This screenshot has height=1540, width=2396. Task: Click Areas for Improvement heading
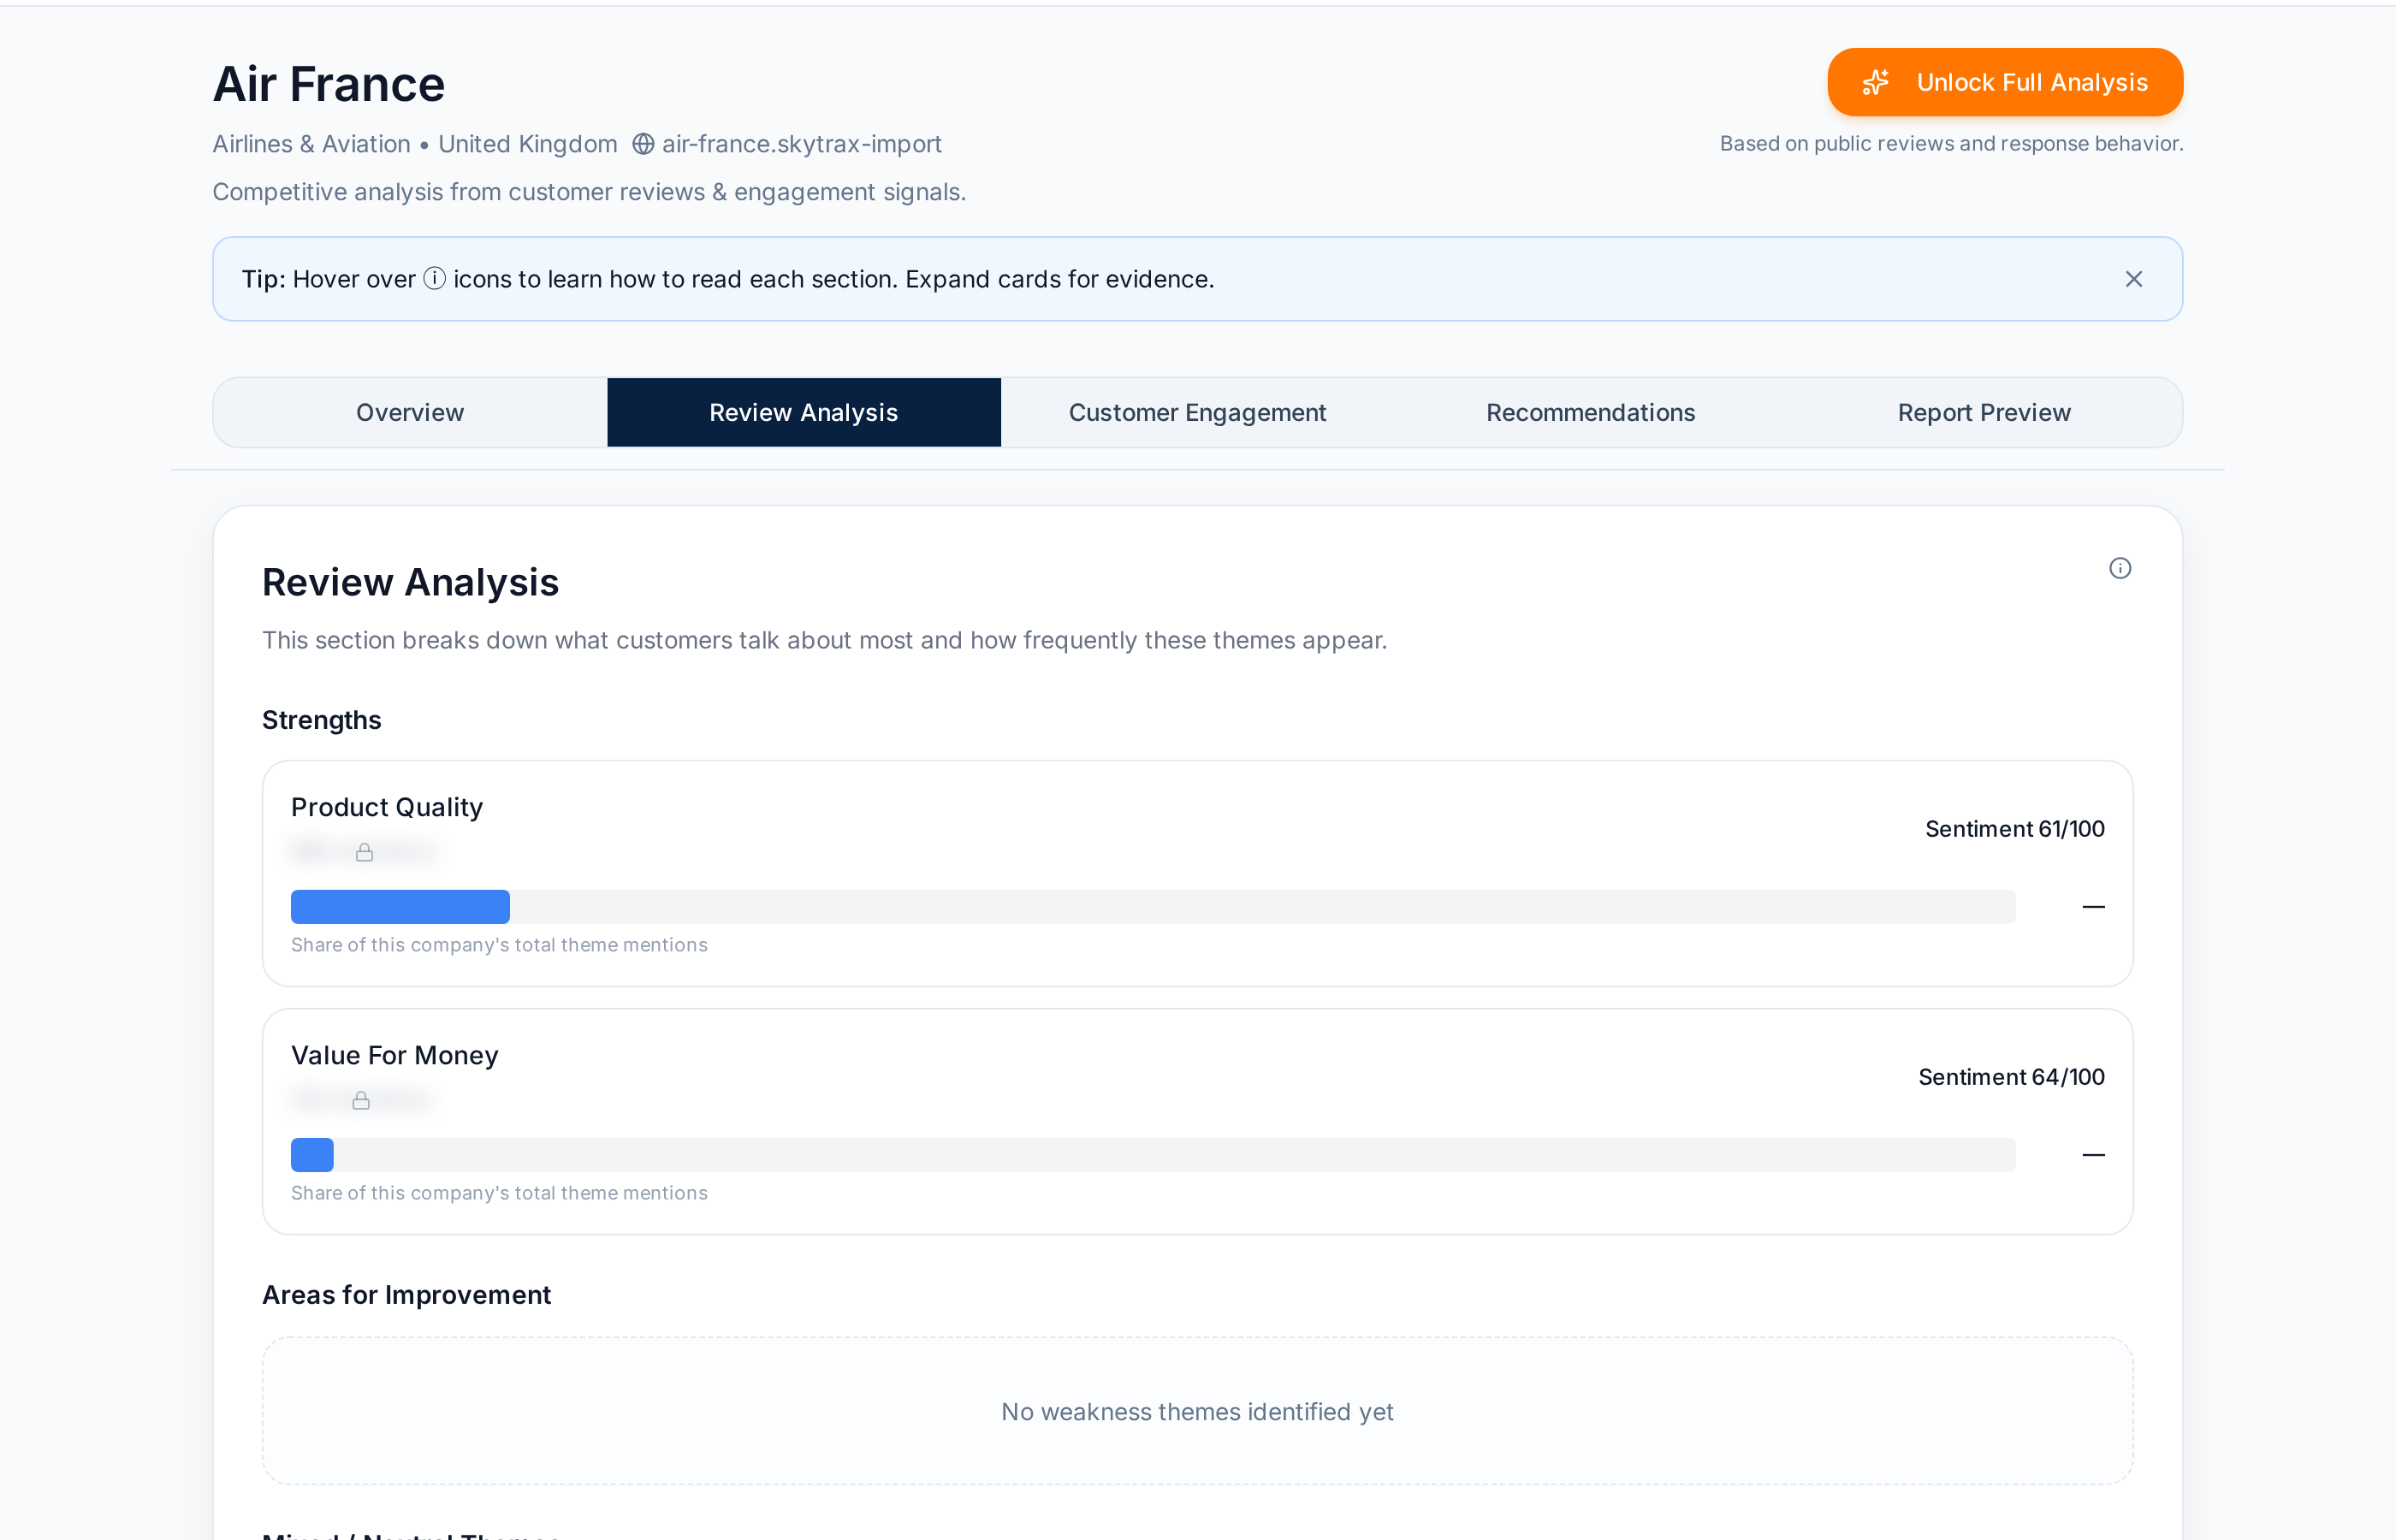[x=406, y=1295]
